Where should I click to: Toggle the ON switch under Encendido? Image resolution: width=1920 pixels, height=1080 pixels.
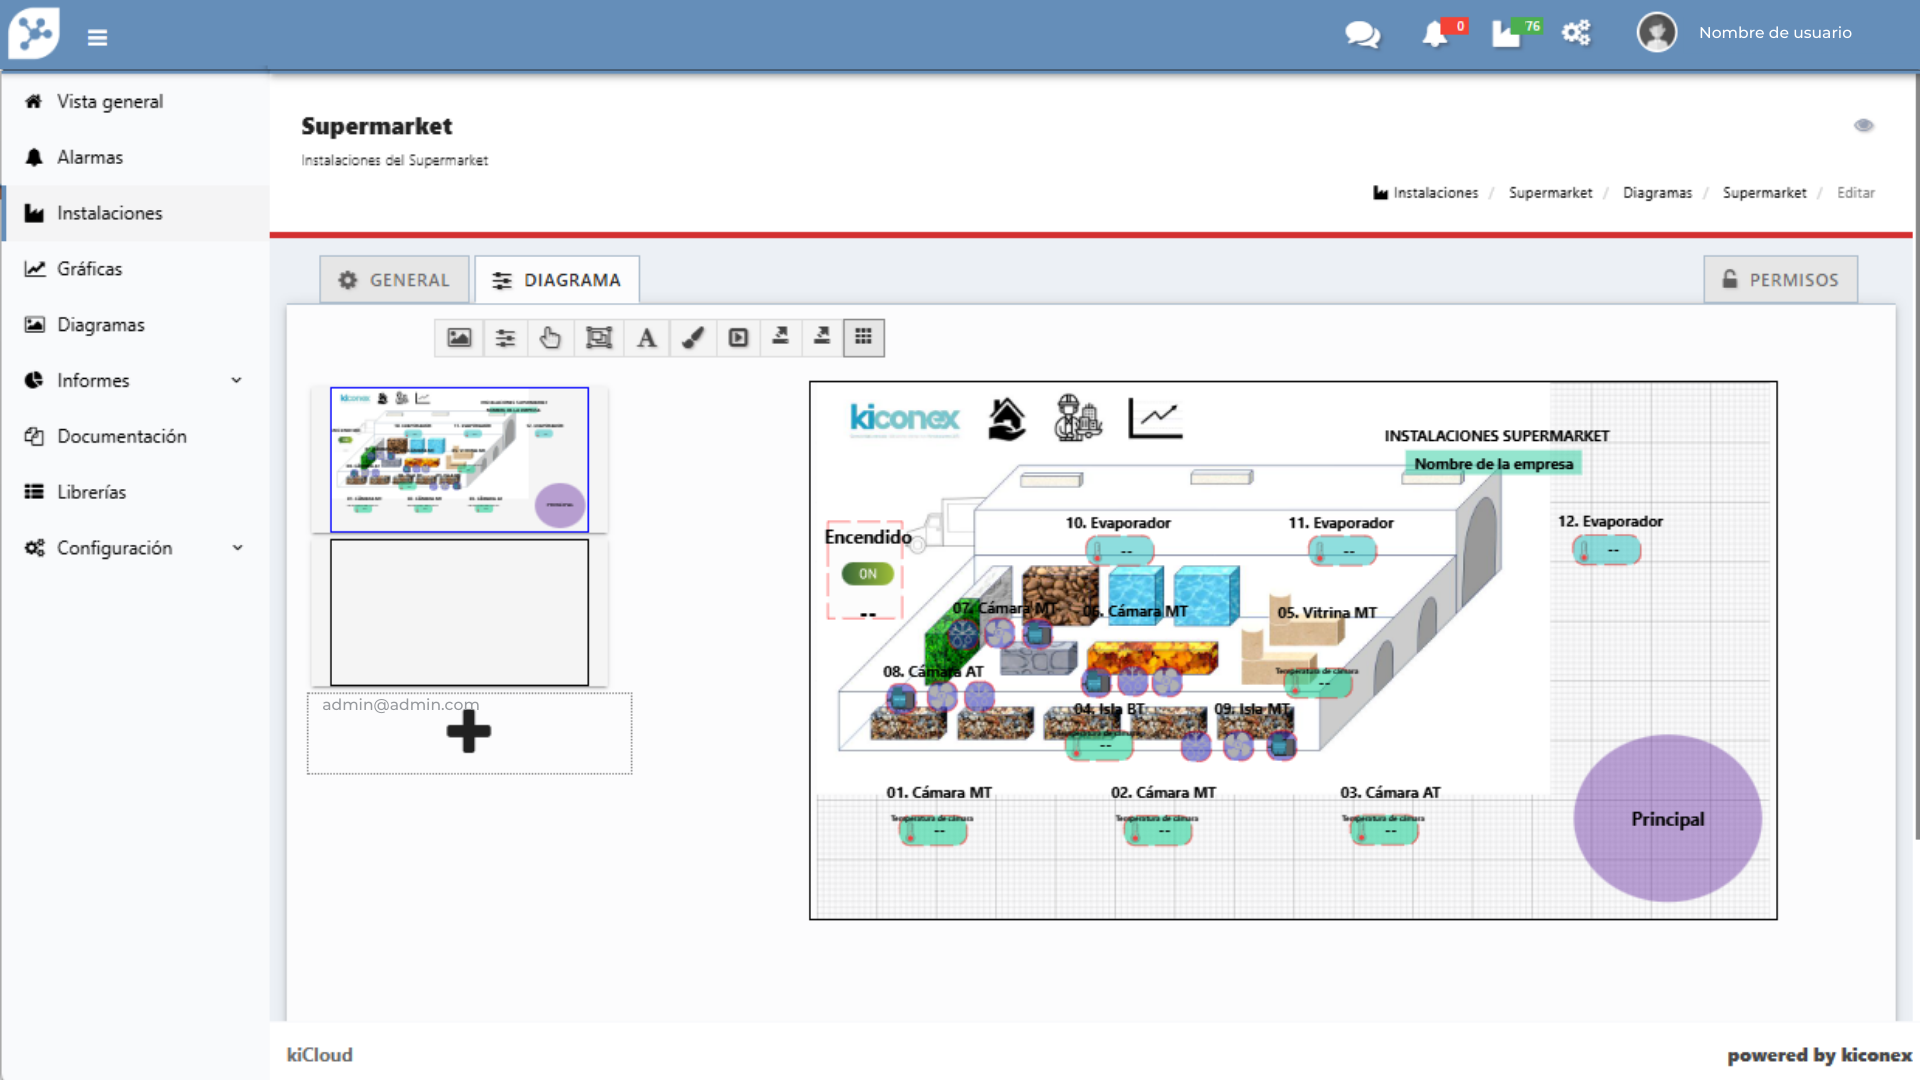pos(867,574)
